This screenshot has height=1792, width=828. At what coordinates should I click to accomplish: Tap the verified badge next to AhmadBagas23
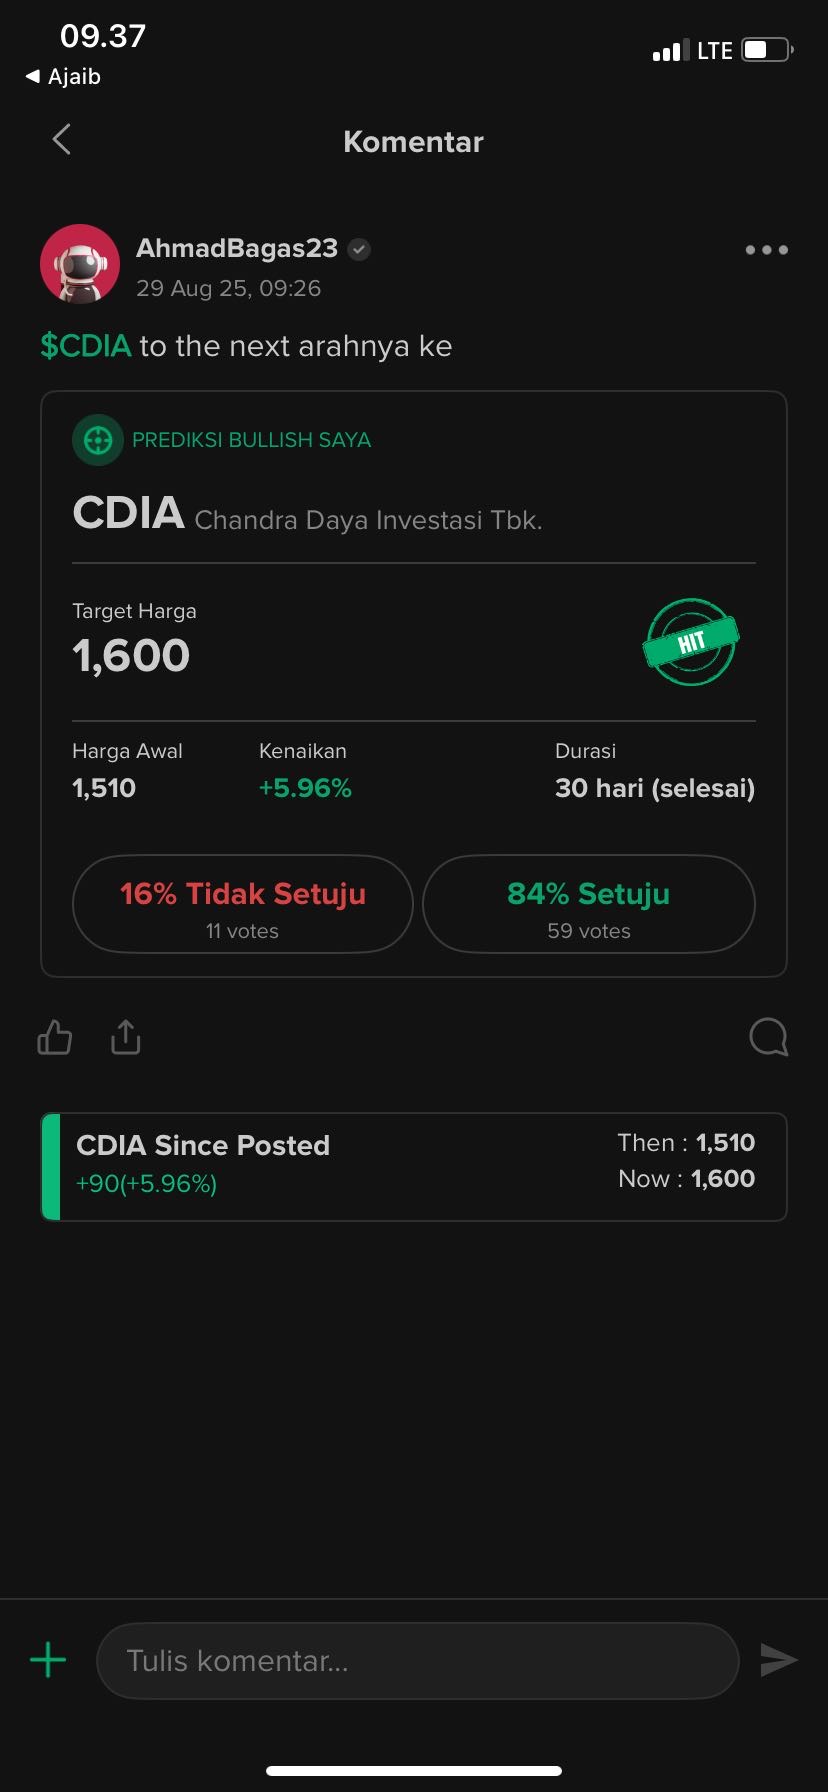pos(359,250)
